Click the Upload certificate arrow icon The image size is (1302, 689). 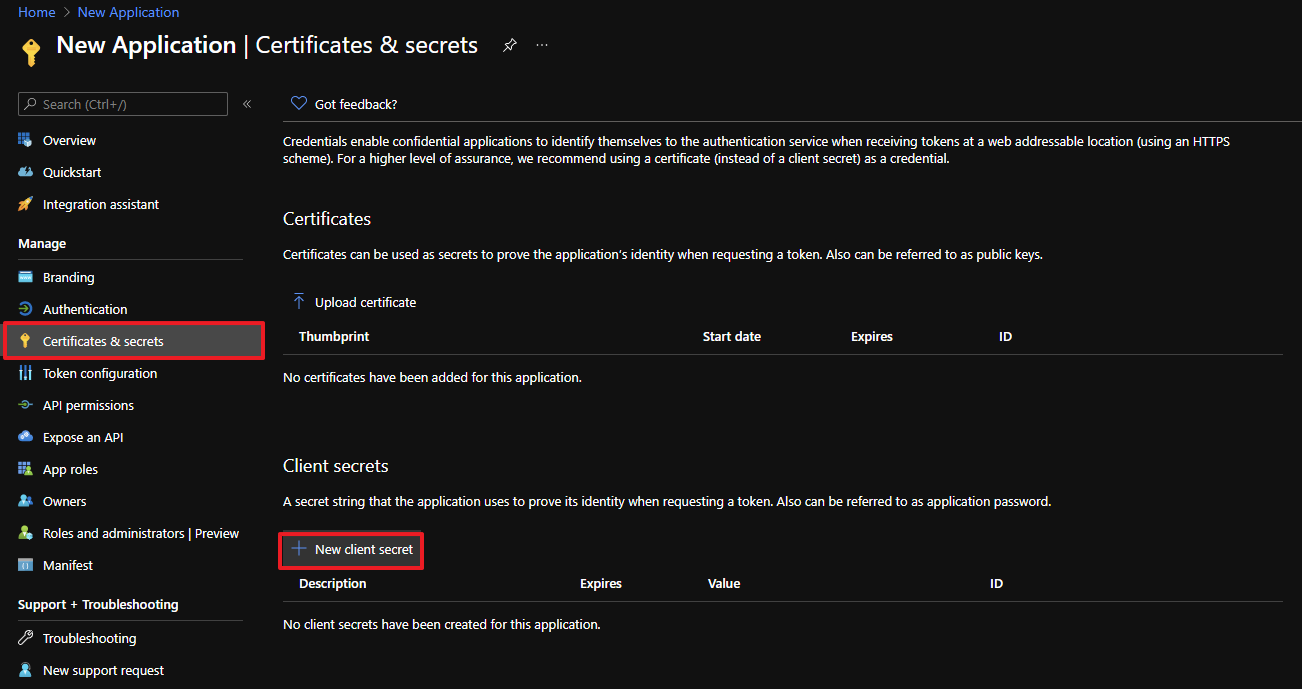click(x=298, y=302)
